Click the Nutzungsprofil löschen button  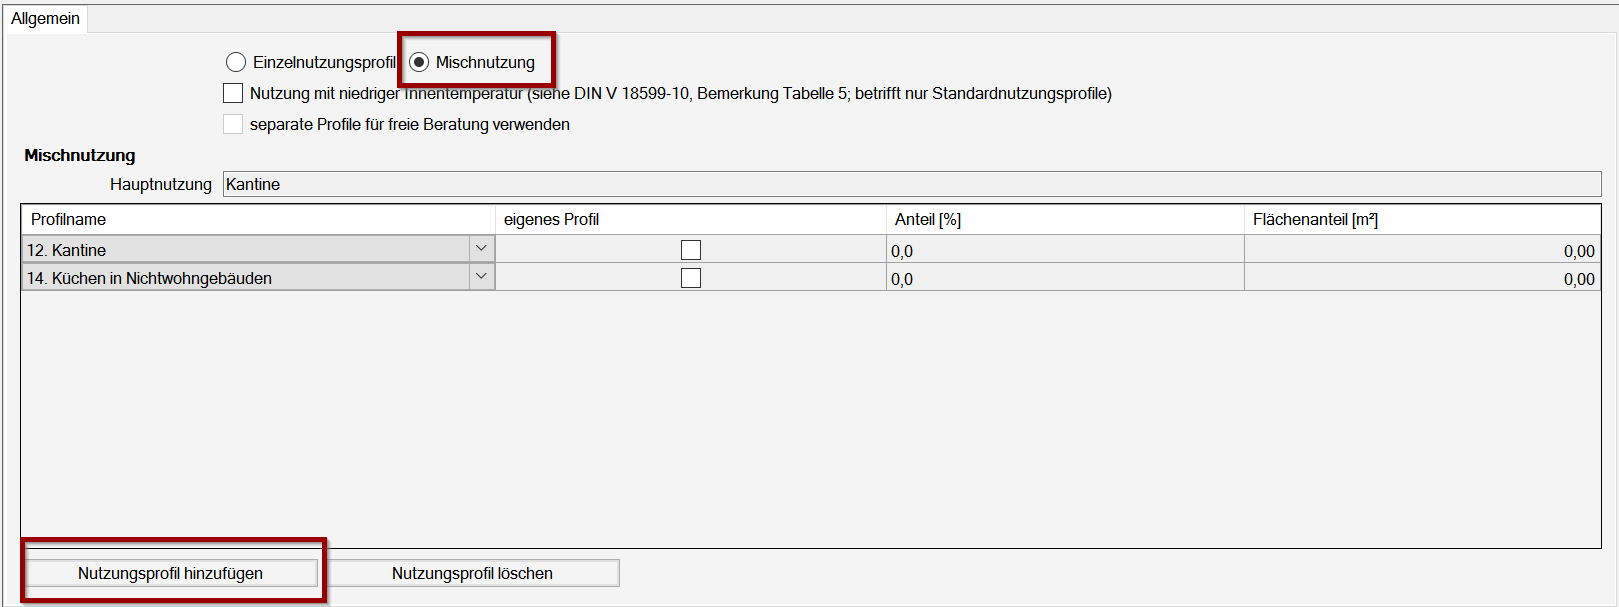click(x=472, y=573)
